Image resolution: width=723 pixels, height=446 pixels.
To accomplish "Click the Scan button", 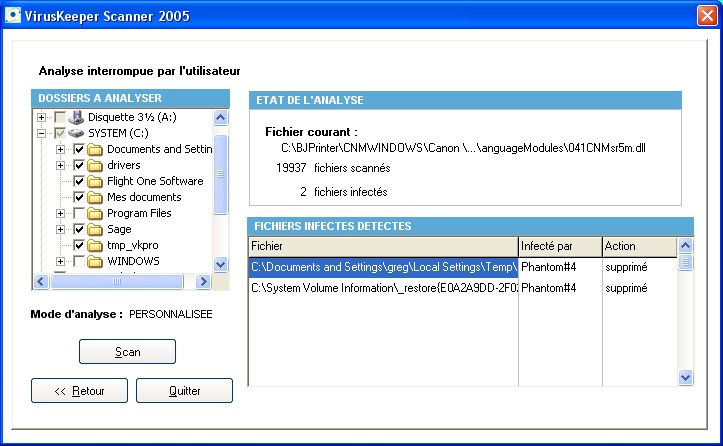I will click(x=127, y=351).
